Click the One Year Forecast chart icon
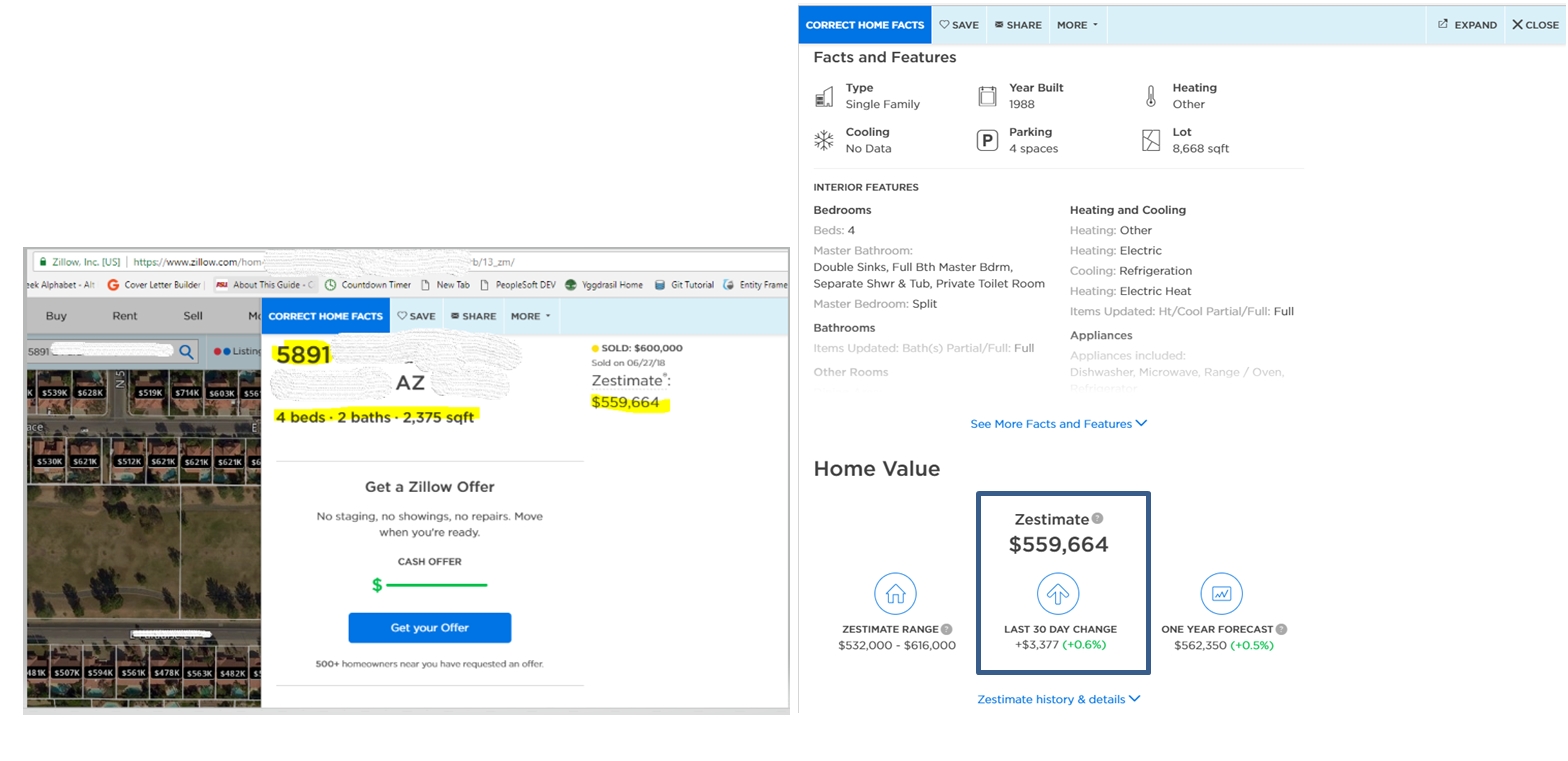Screen dimensions: 1568x761 pos(1221,594)
